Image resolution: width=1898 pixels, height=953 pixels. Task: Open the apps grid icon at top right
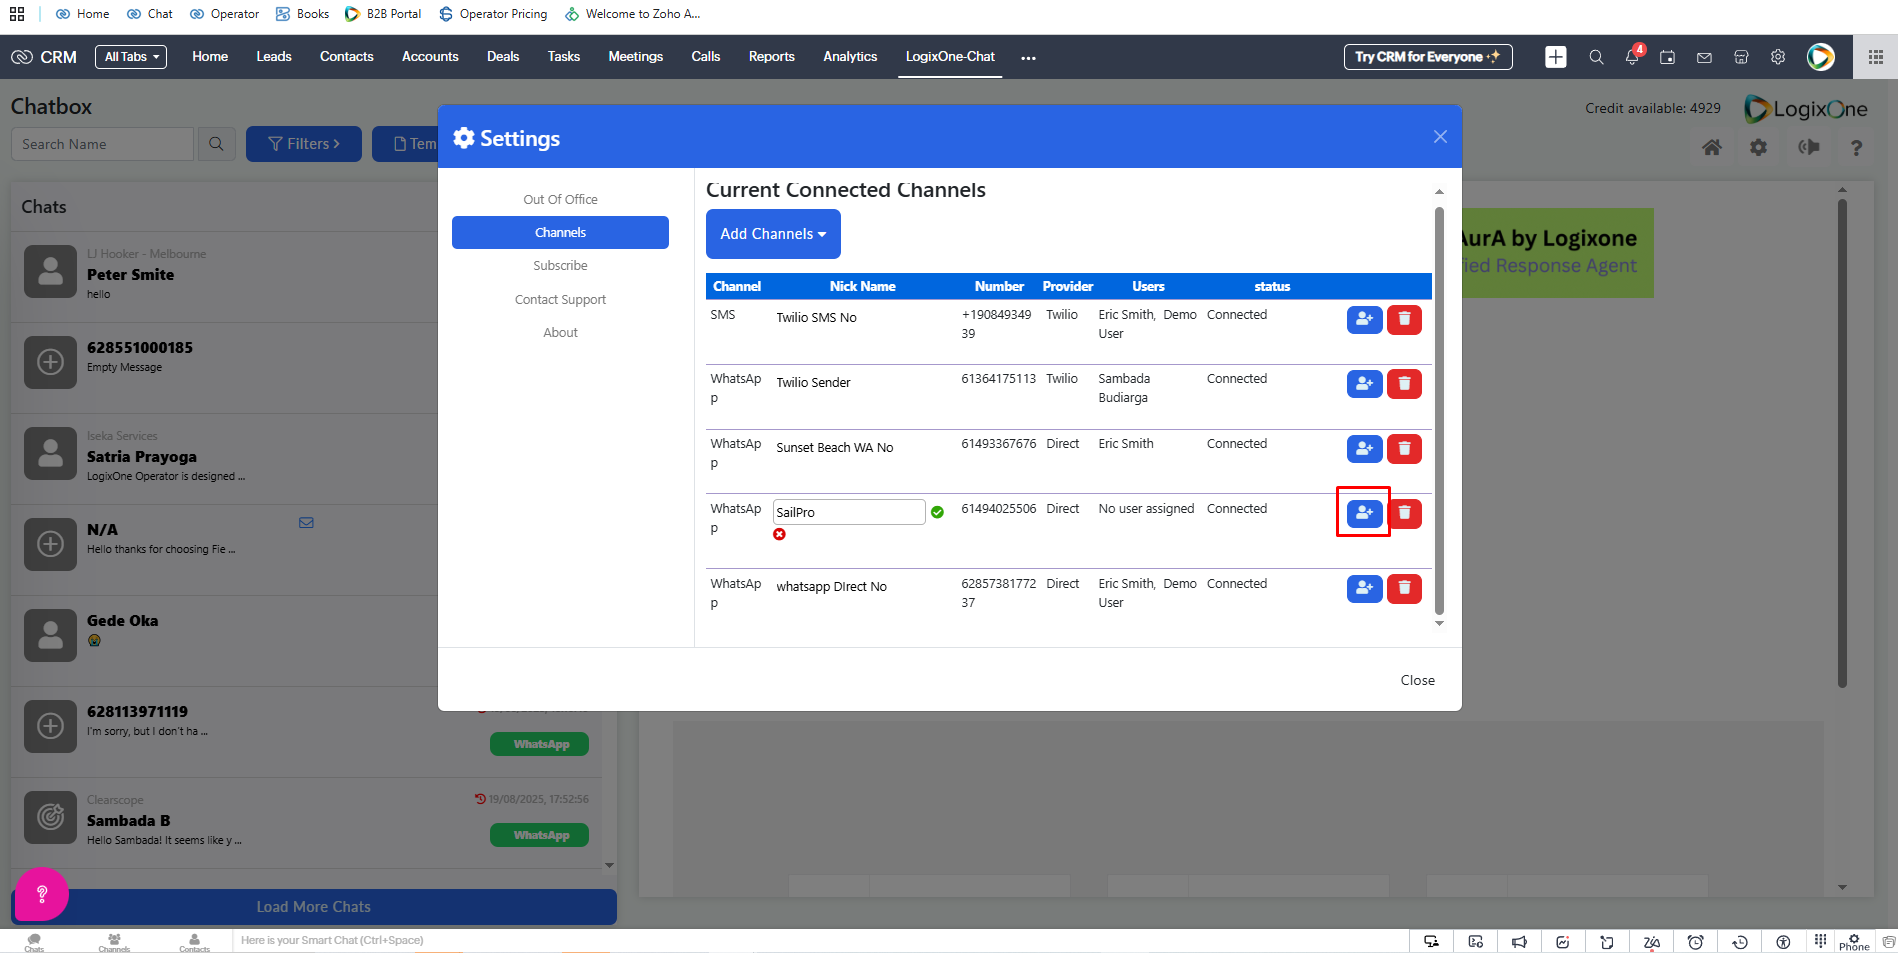tap(1876, 57)
